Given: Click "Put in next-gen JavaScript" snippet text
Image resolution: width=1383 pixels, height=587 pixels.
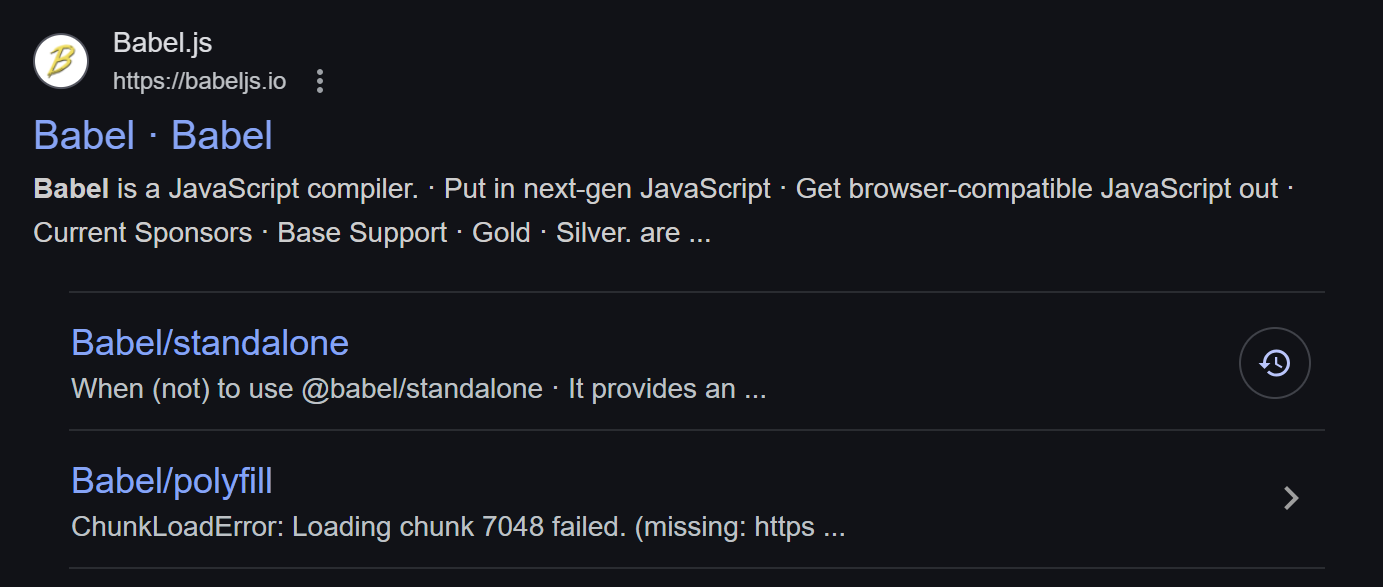Looking at the screenshot, I should pos(607,189).
